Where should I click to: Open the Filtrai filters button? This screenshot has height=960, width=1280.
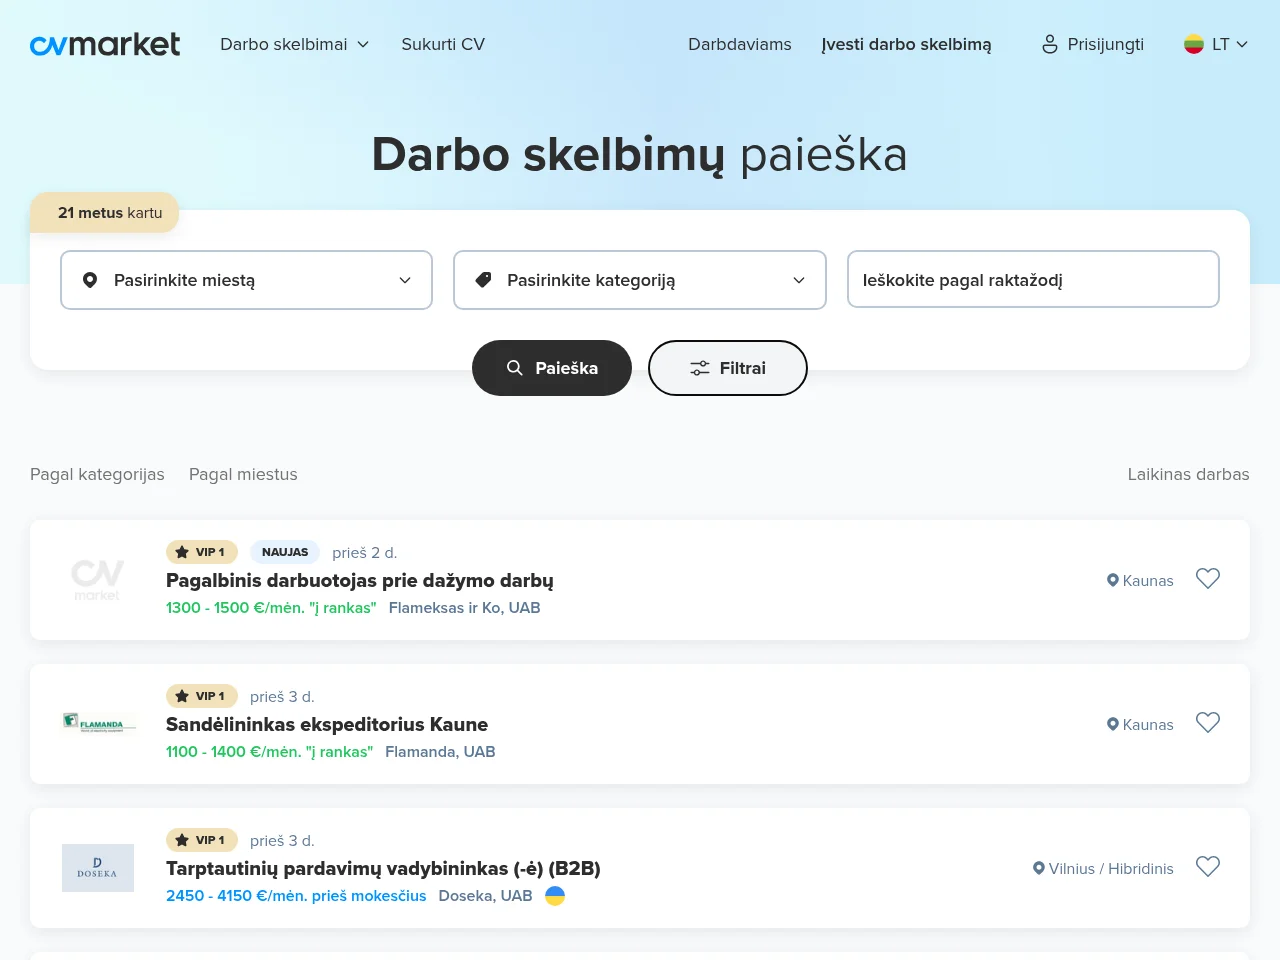click(728, 368)
